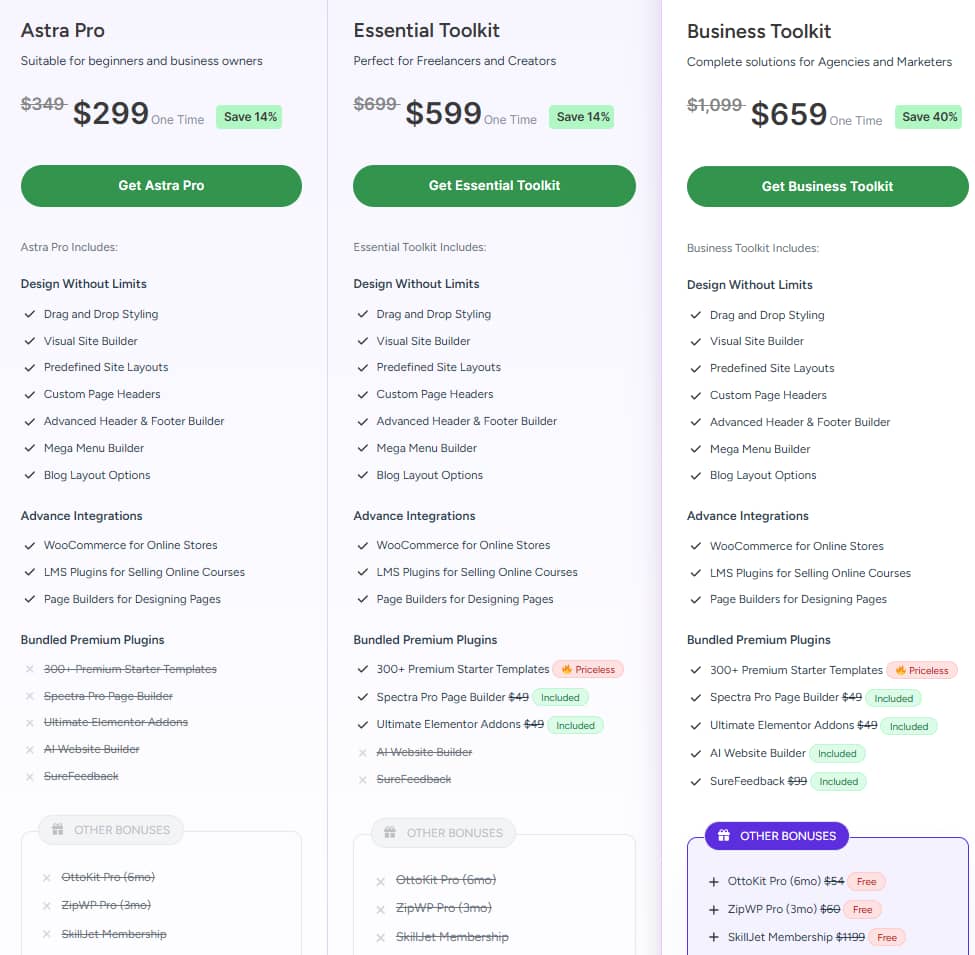Expand the Advance Integrations section in Business Toolkit

(747, 516)
